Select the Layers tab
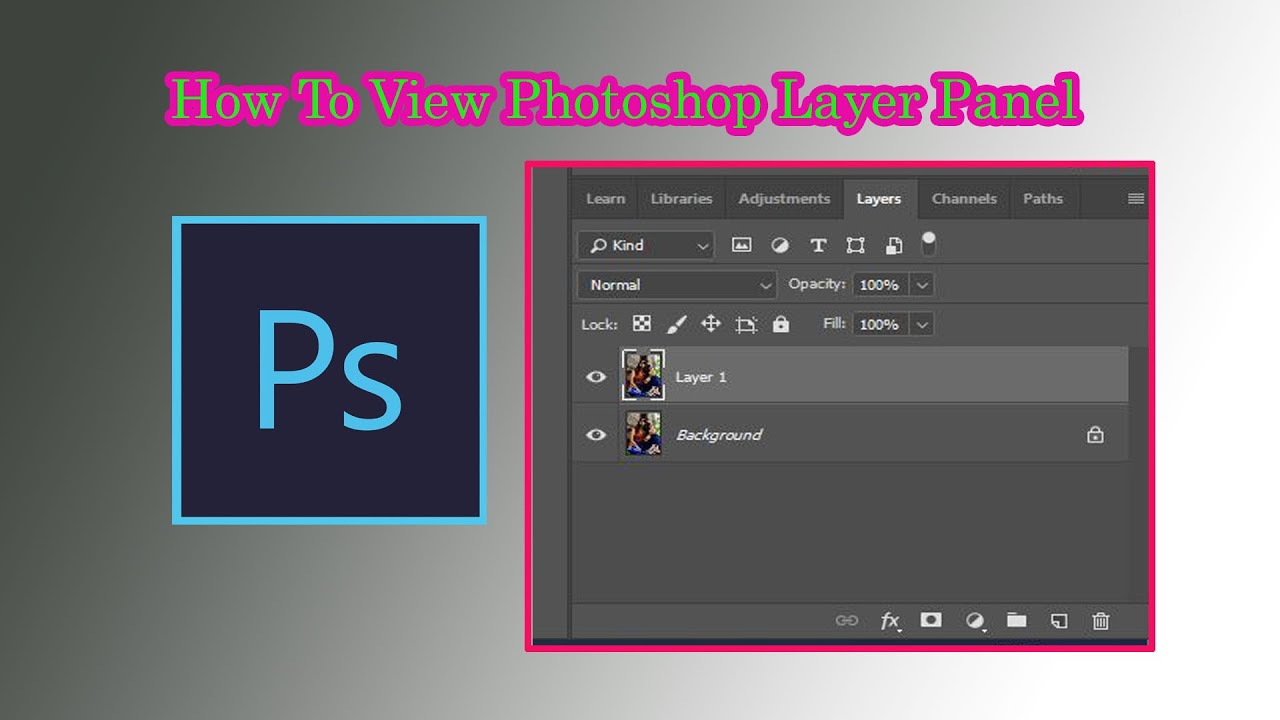The height and width of the screenshot is (720, 1280). tap(879, 199)
